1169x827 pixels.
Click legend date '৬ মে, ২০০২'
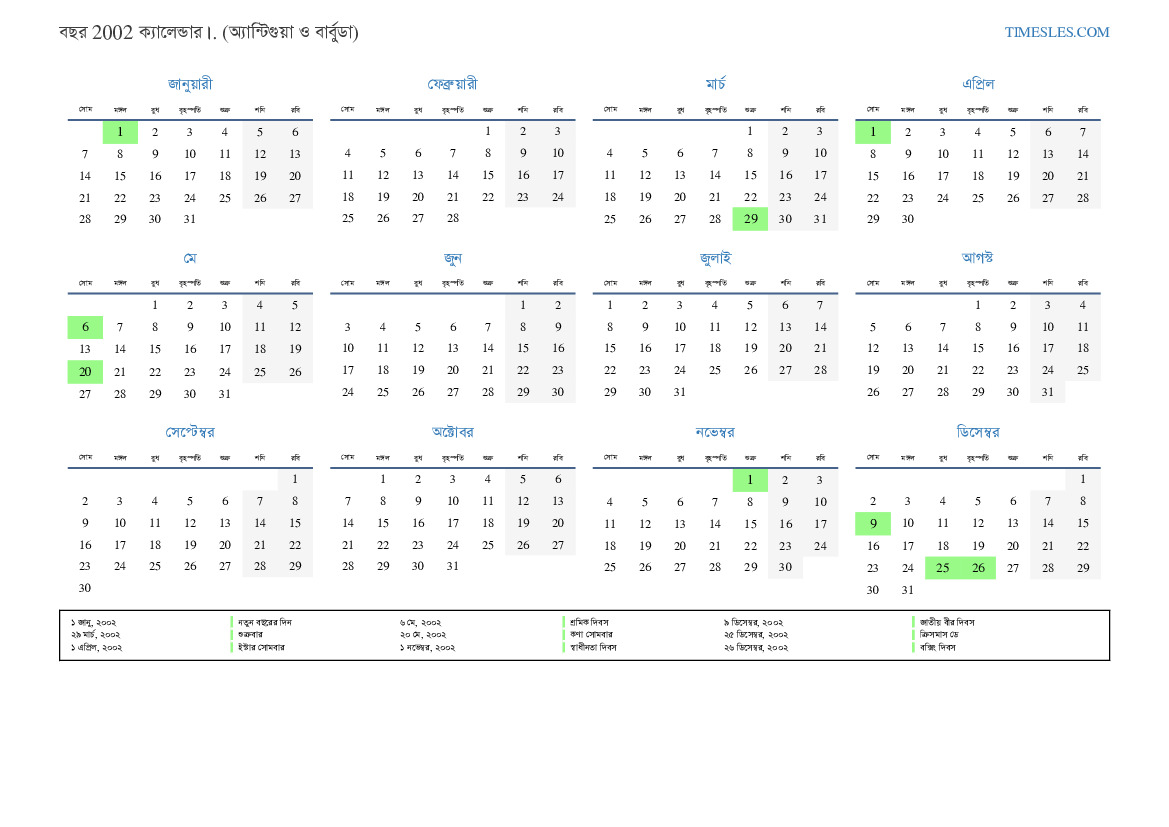click(420, 622)
